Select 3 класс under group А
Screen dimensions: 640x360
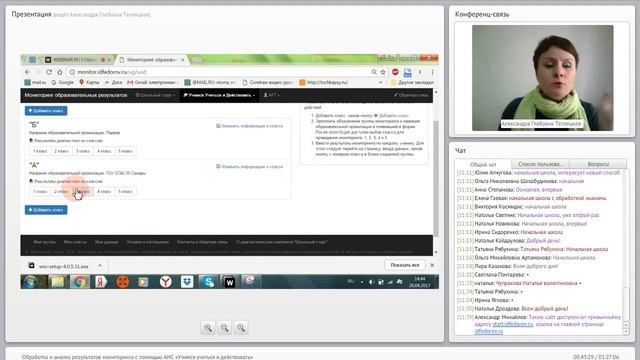82,191
